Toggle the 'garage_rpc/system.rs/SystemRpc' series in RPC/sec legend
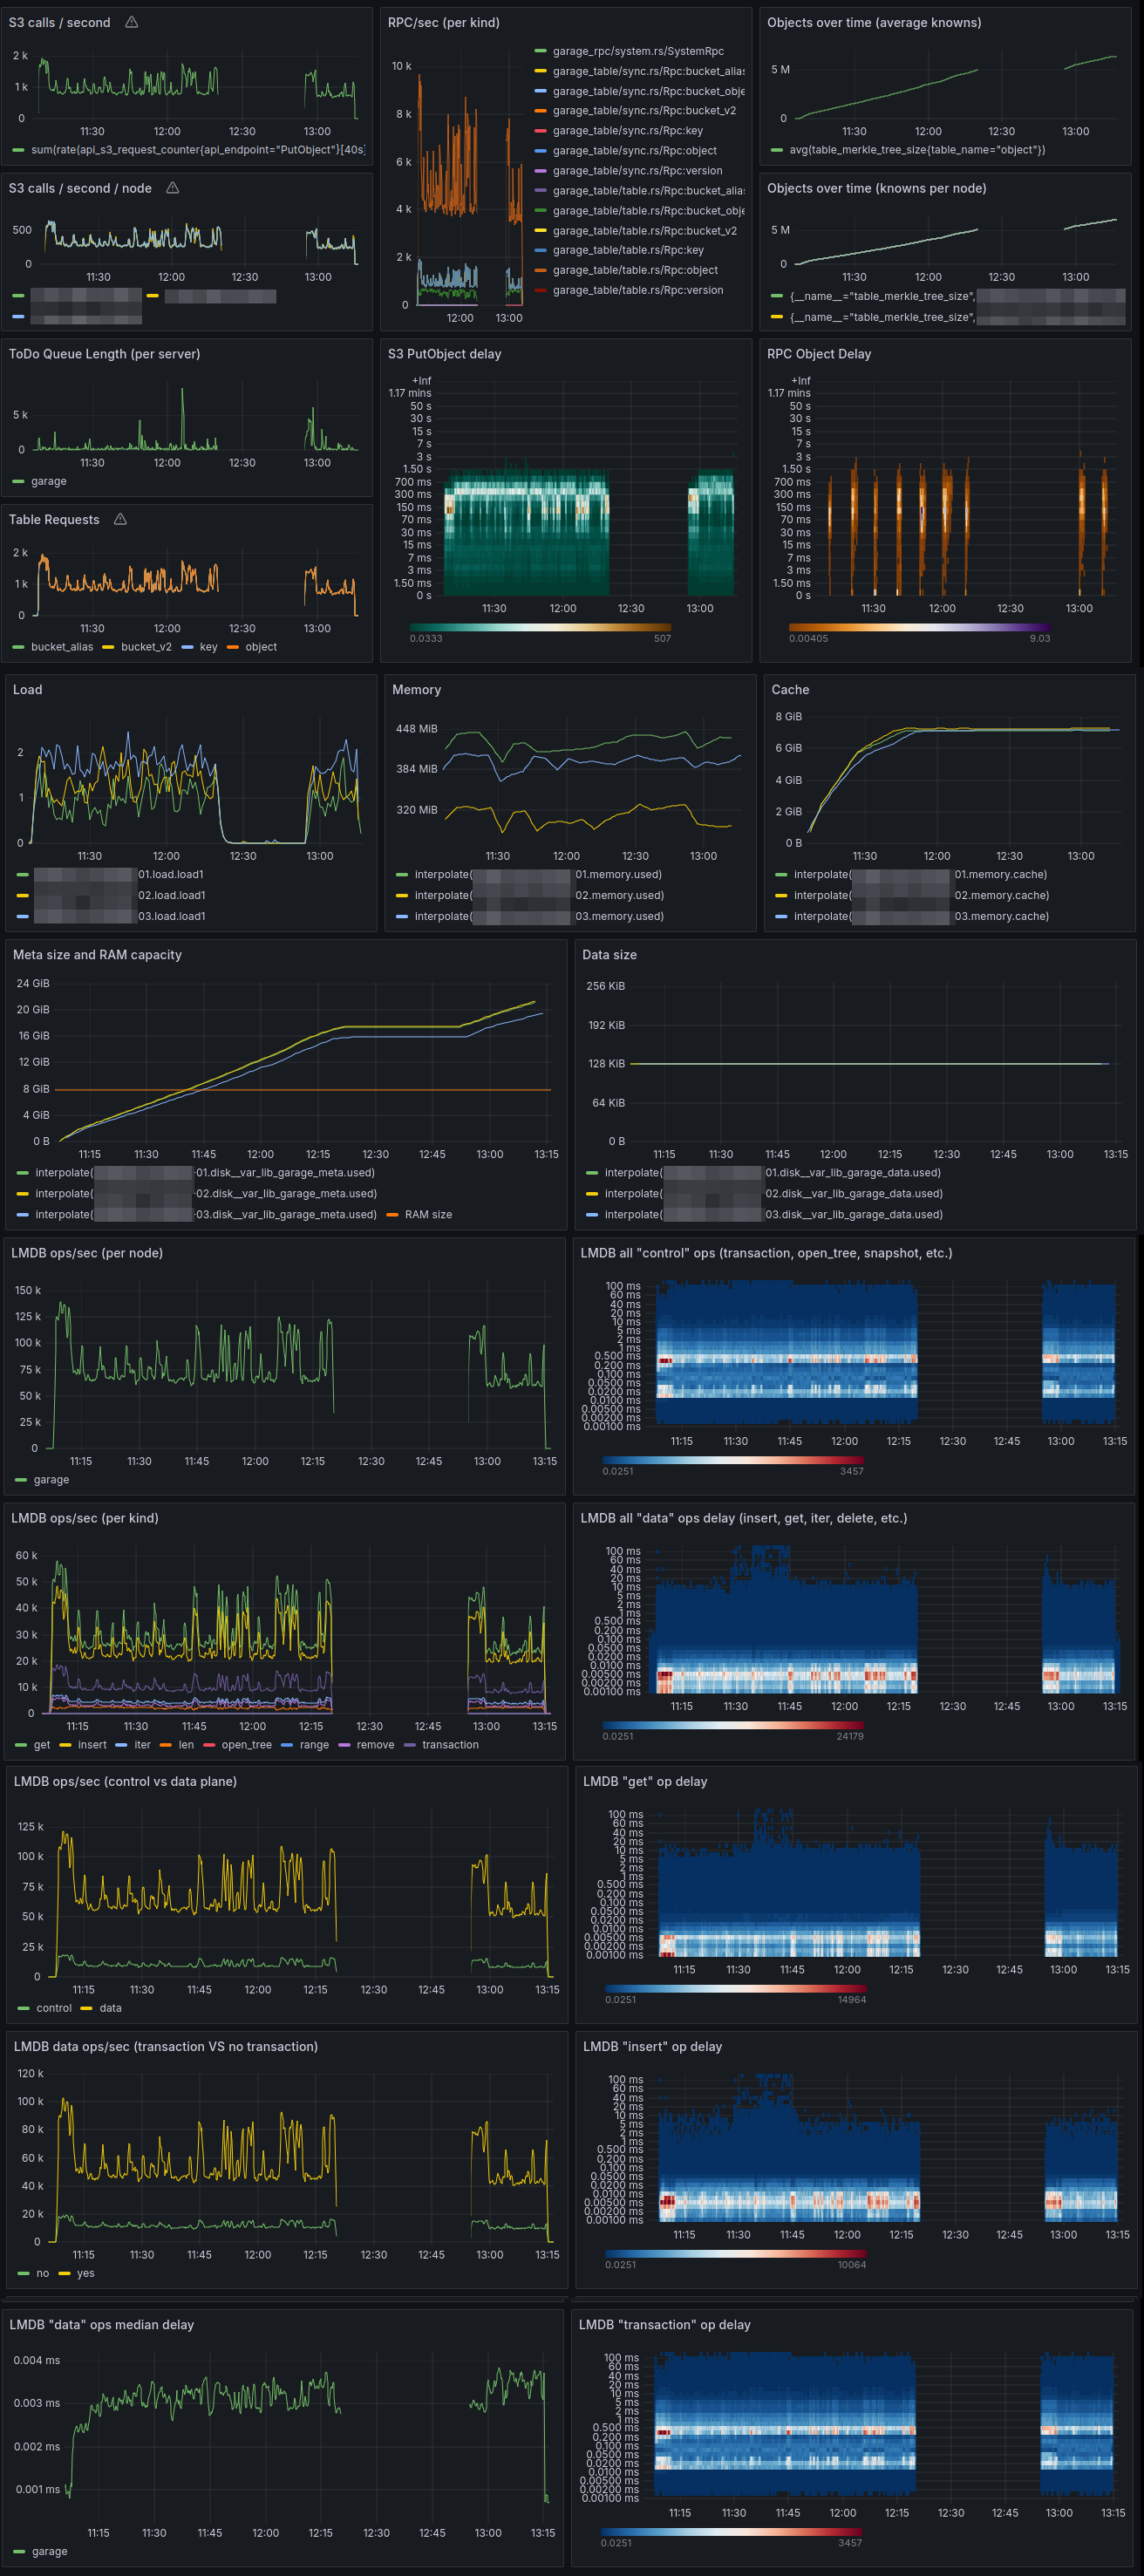1144x2576 pixels. pyautogui.click(x=638, y=51)
